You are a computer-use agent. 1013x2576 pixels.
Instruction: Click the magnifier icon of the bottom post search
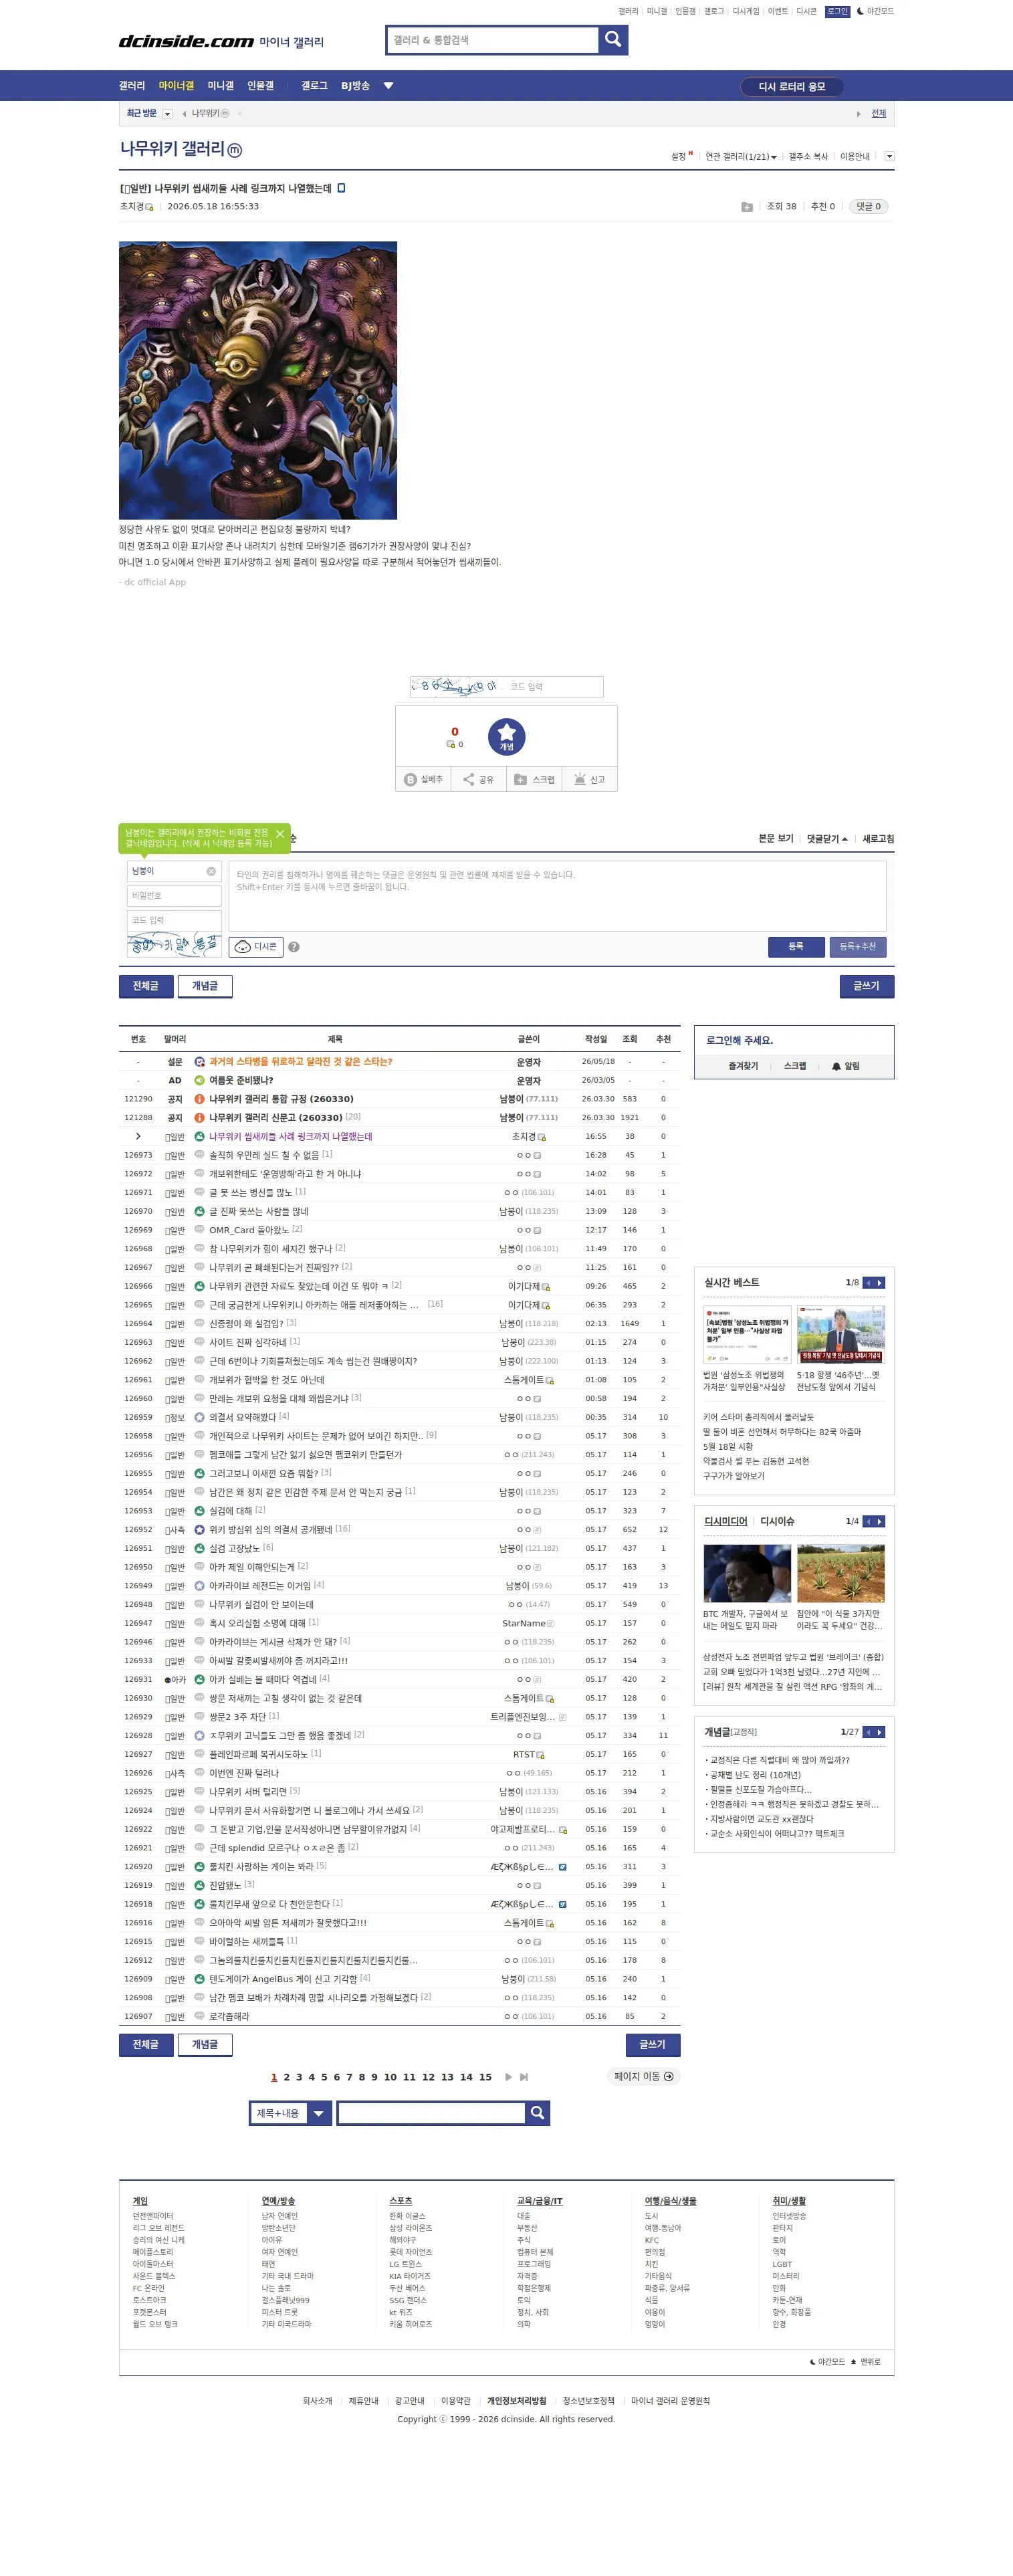[x=537, y=2112]
